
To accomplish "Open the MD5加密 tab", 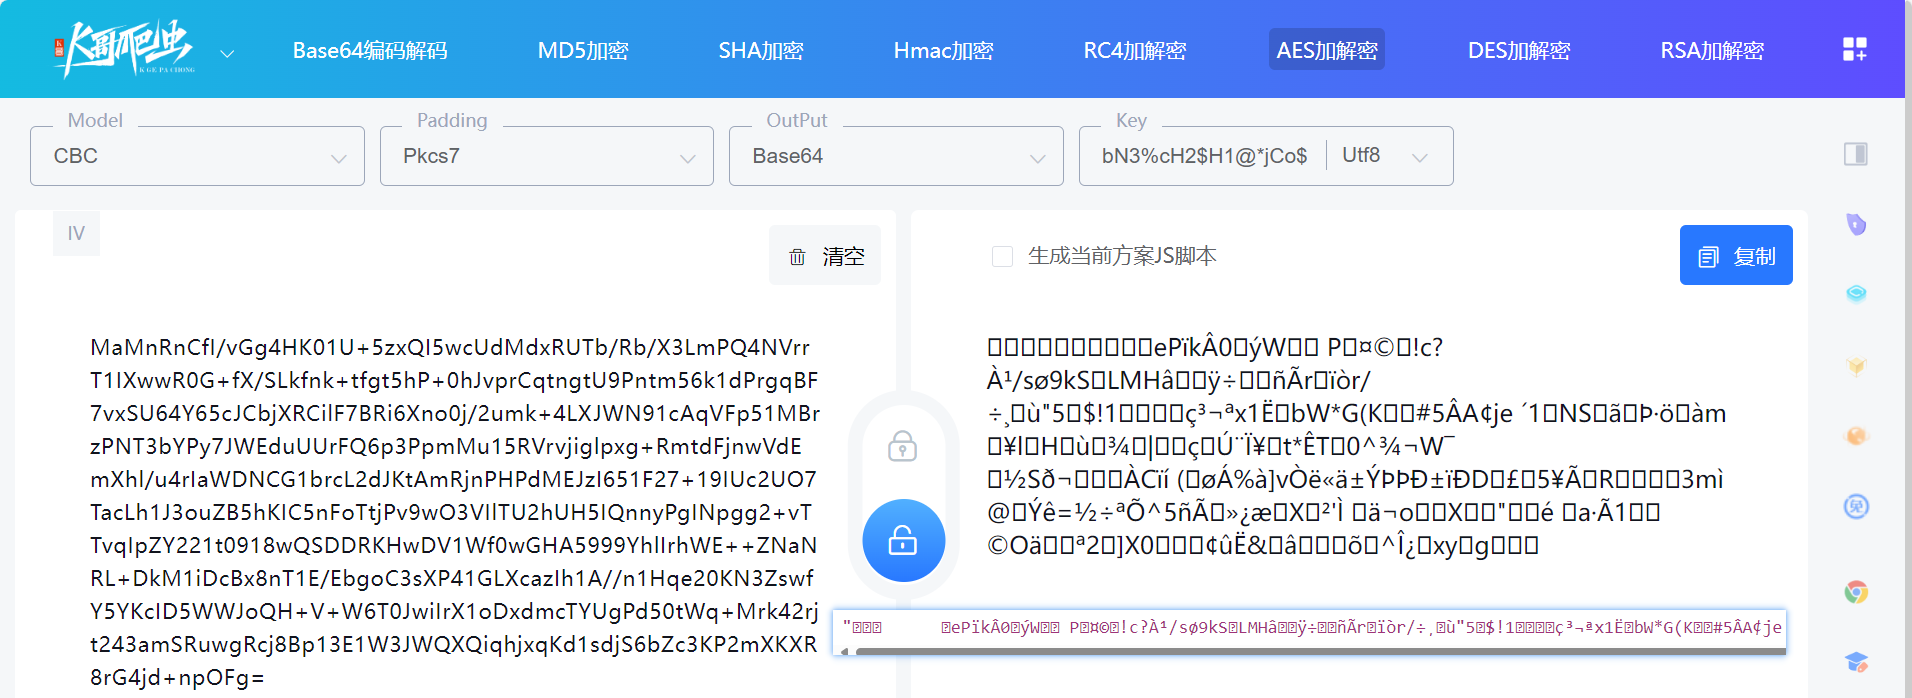I will click(x=583, y=50).
